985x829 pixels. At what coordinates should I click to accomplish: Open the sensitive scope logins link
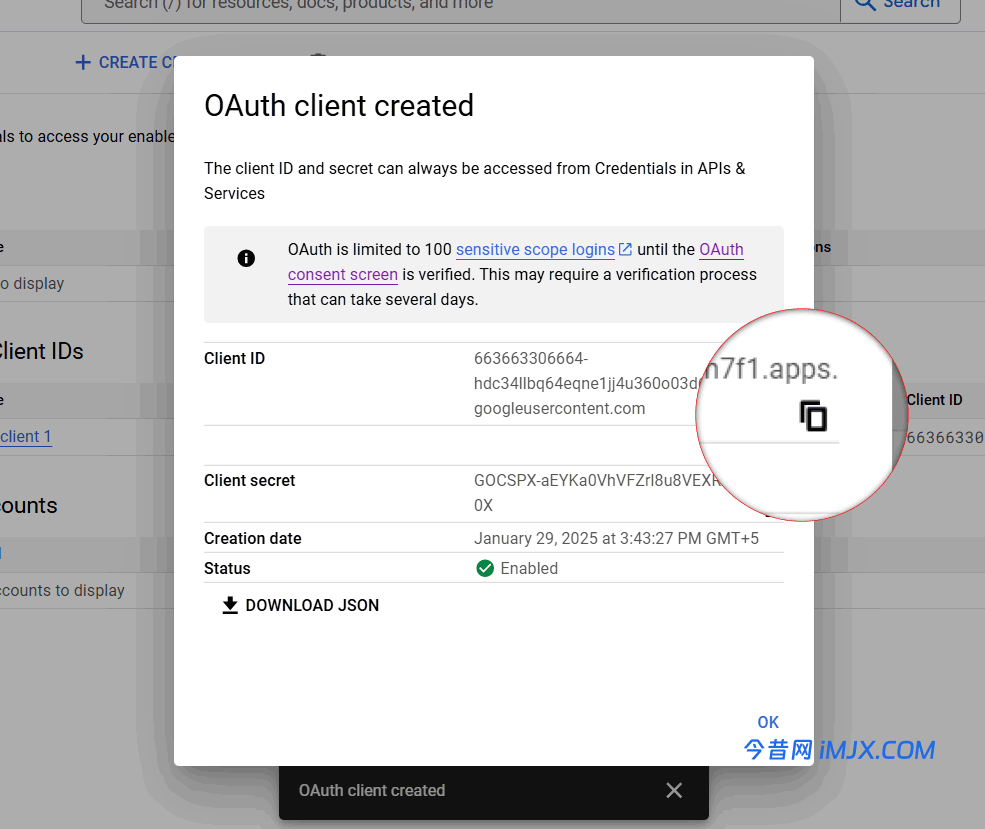(x=535, y=249)
